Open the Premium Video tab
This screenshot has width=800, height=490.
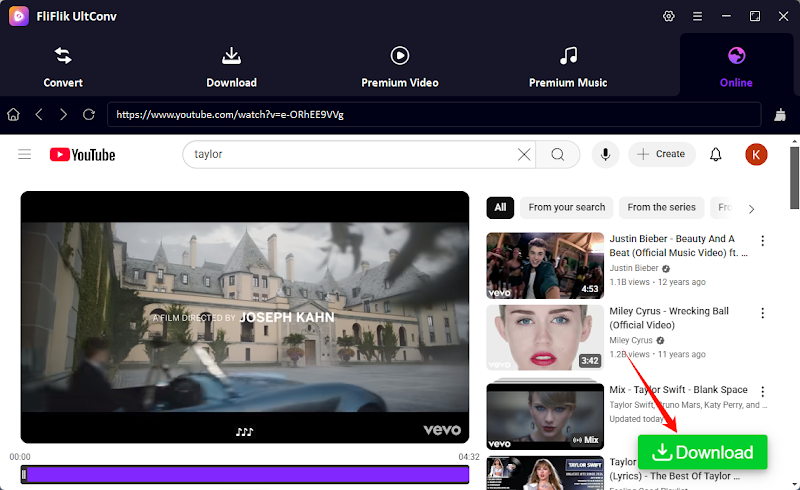400,67
